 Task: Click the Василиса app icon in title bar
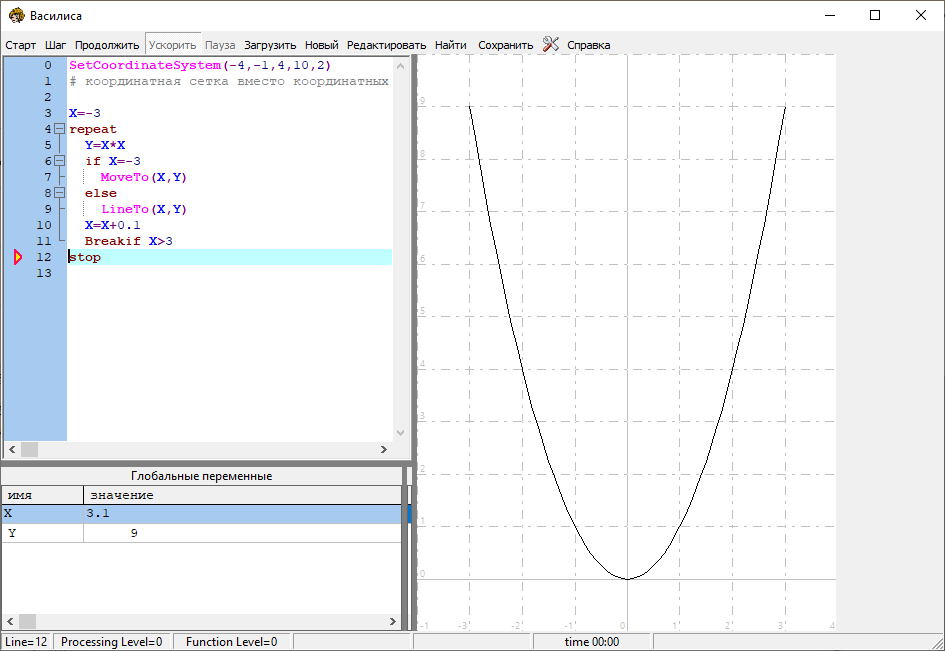click(15, 15)
